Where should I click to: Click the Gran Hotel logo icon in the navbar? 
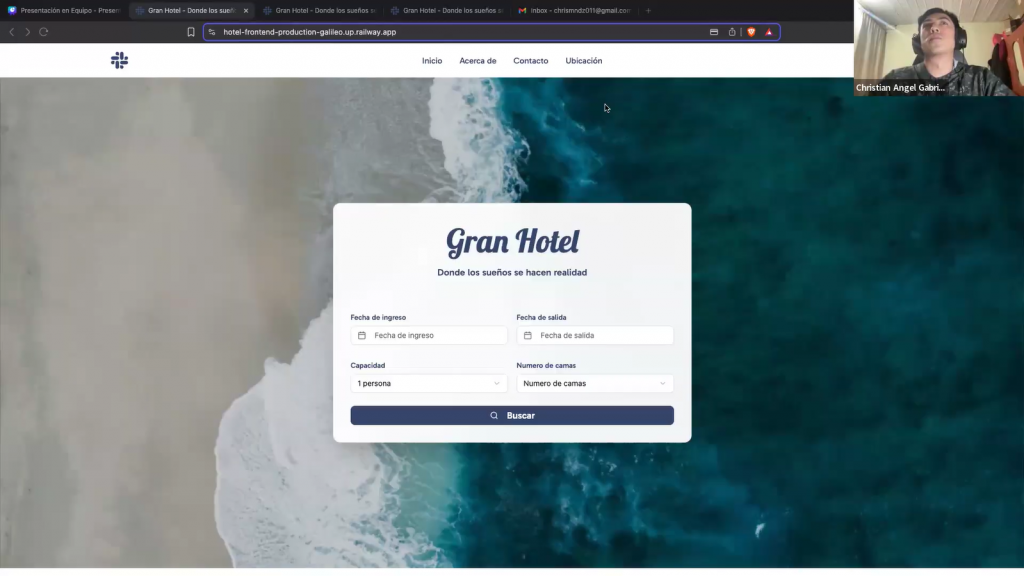pyautogui.click(x=119, y=61)
